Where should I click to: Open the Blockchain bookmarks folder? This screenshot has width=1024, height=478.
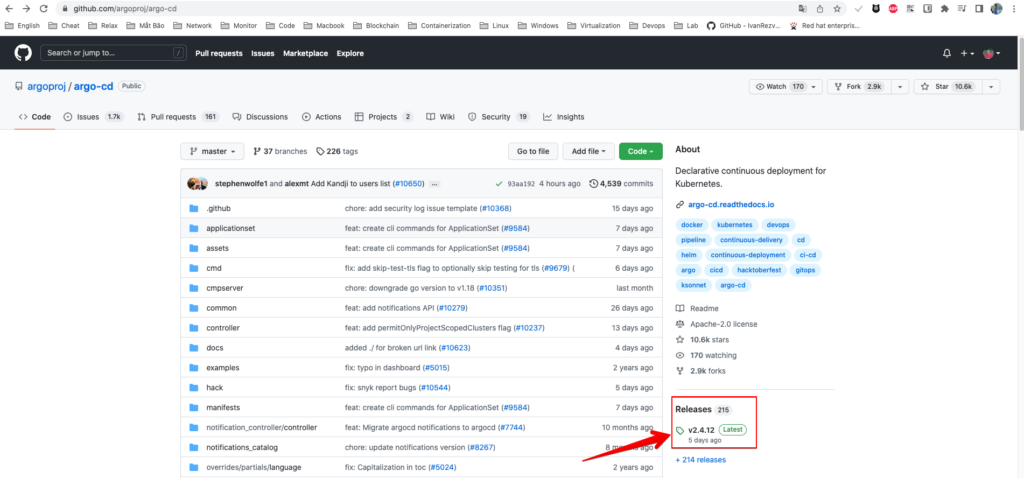(x=377, y=25)
